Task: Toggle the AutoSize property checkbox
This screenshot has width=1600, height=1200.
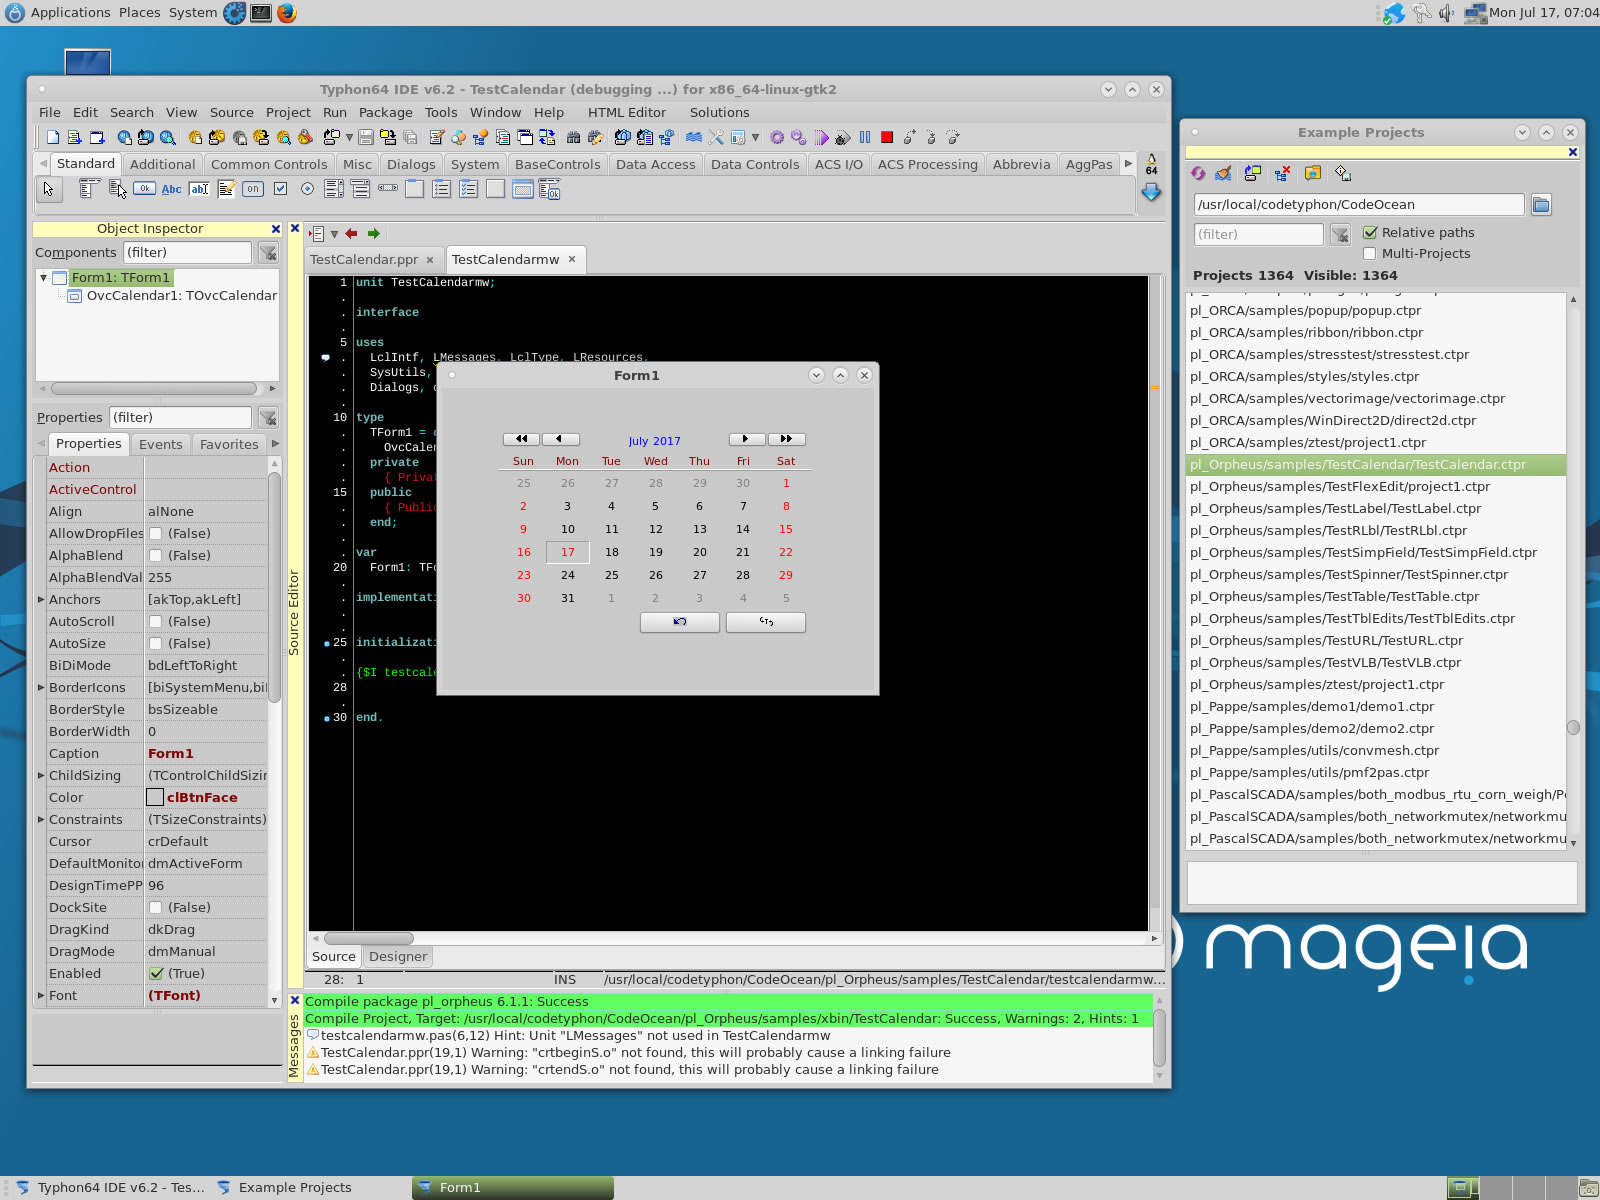Action: 155,644
